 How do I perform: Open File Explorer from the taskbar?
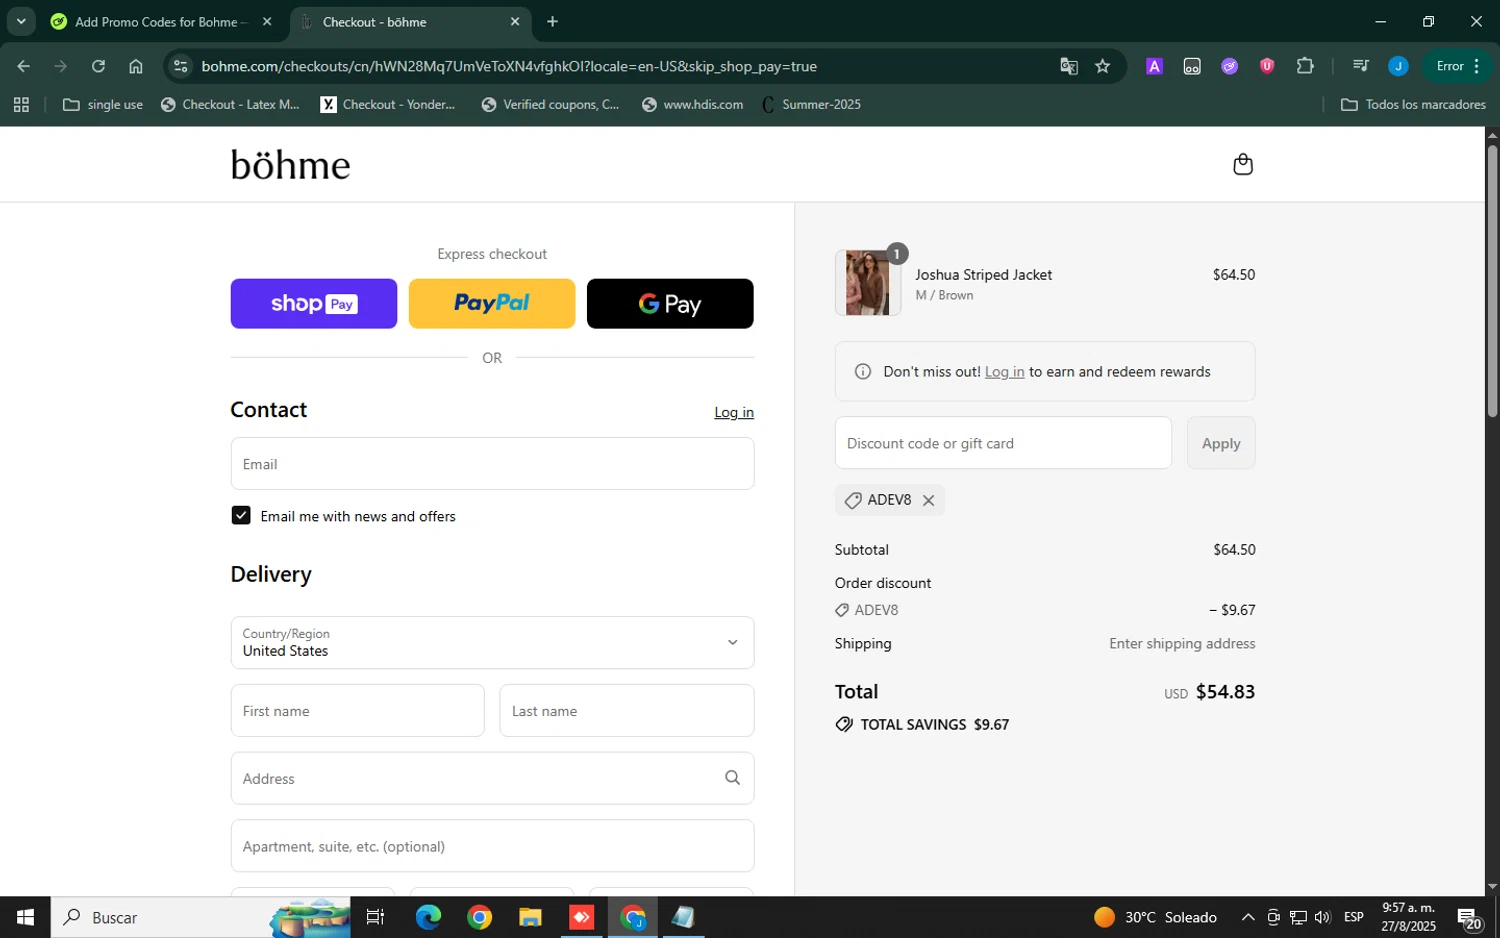click(x=530, y=917)
